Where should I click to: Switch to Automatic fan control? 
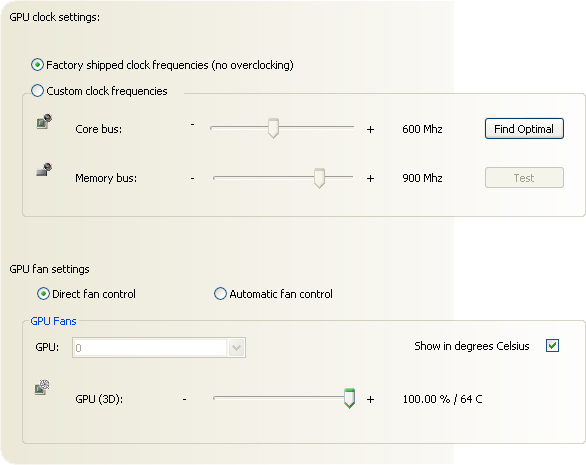tap(220, 294)
